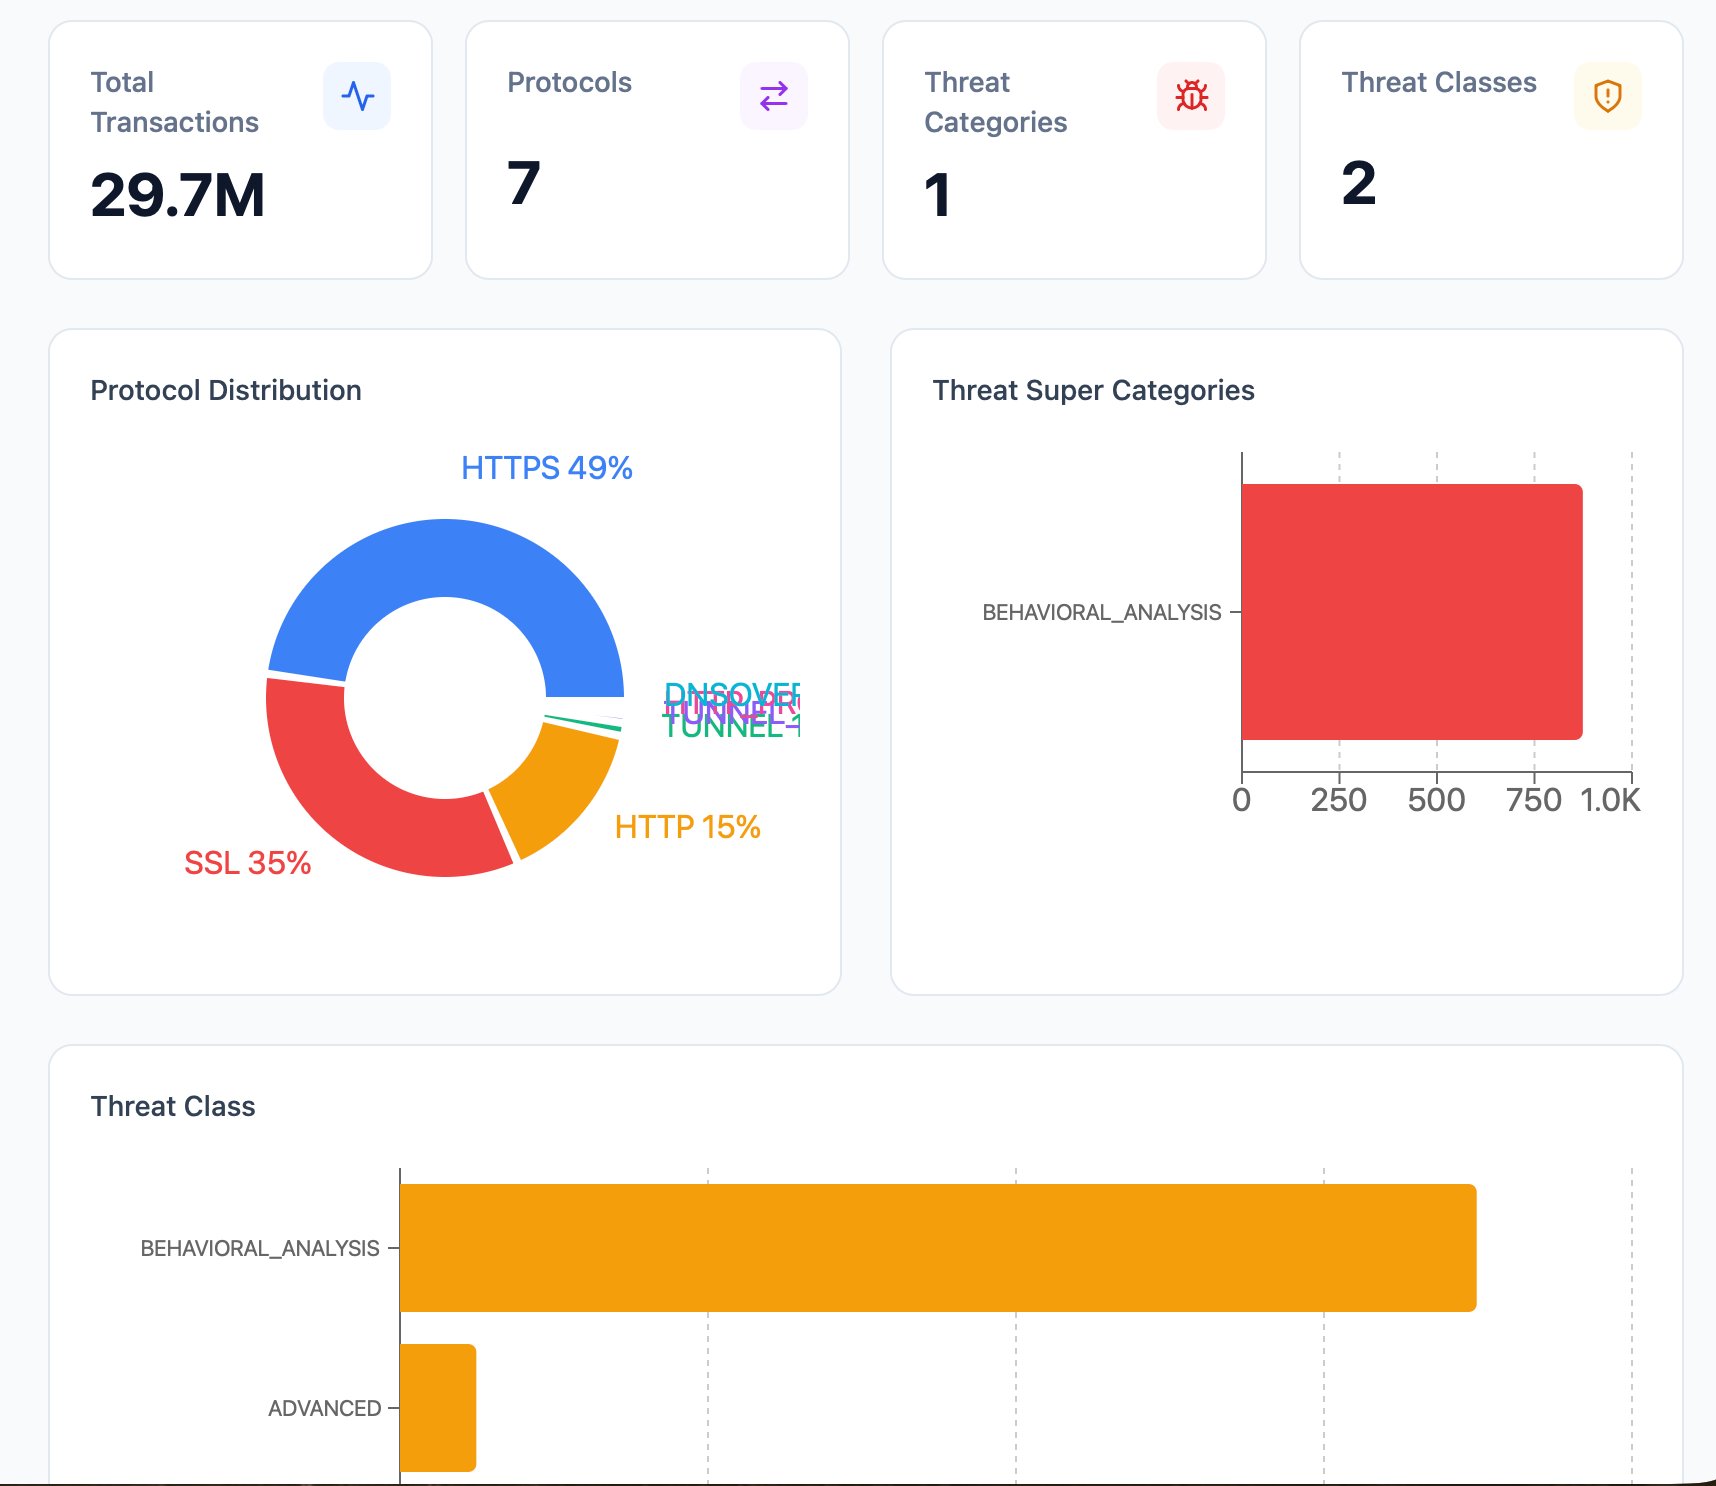Click the red bug icon in Threat Categories

click(1190, 96)
